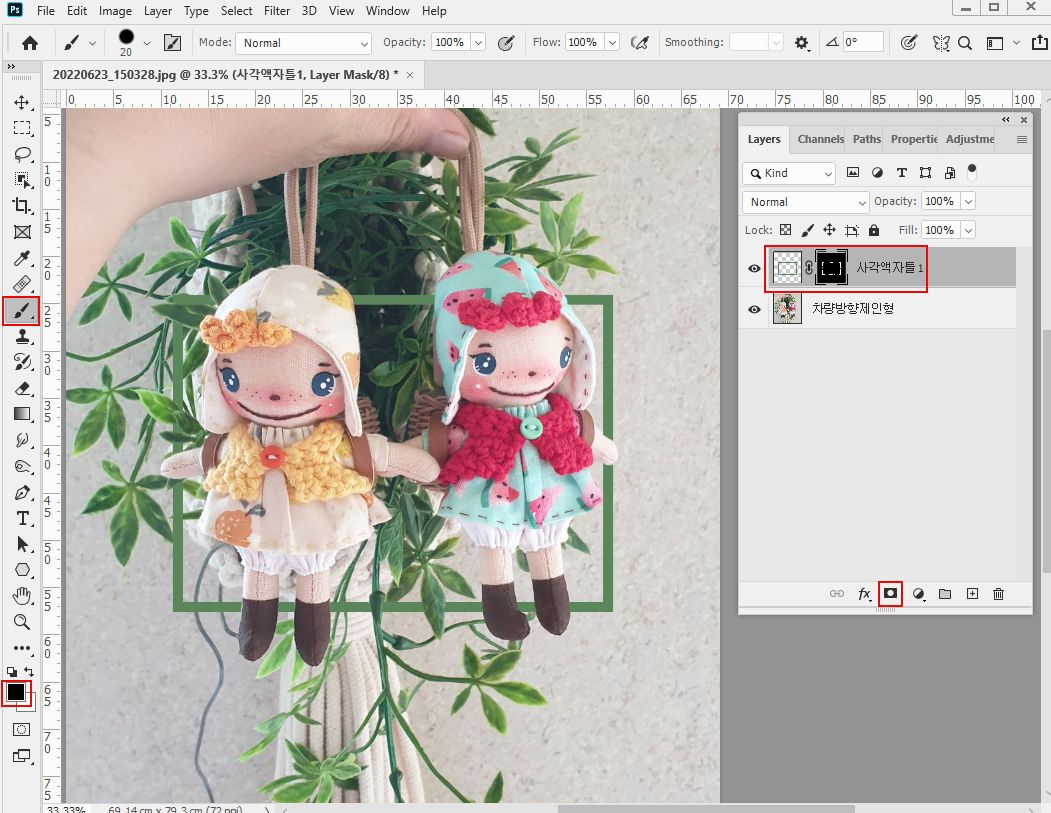The height and width of the screenshot is (813, 1051).
Task: Select the Crop tool
Action: coord(22,206)
